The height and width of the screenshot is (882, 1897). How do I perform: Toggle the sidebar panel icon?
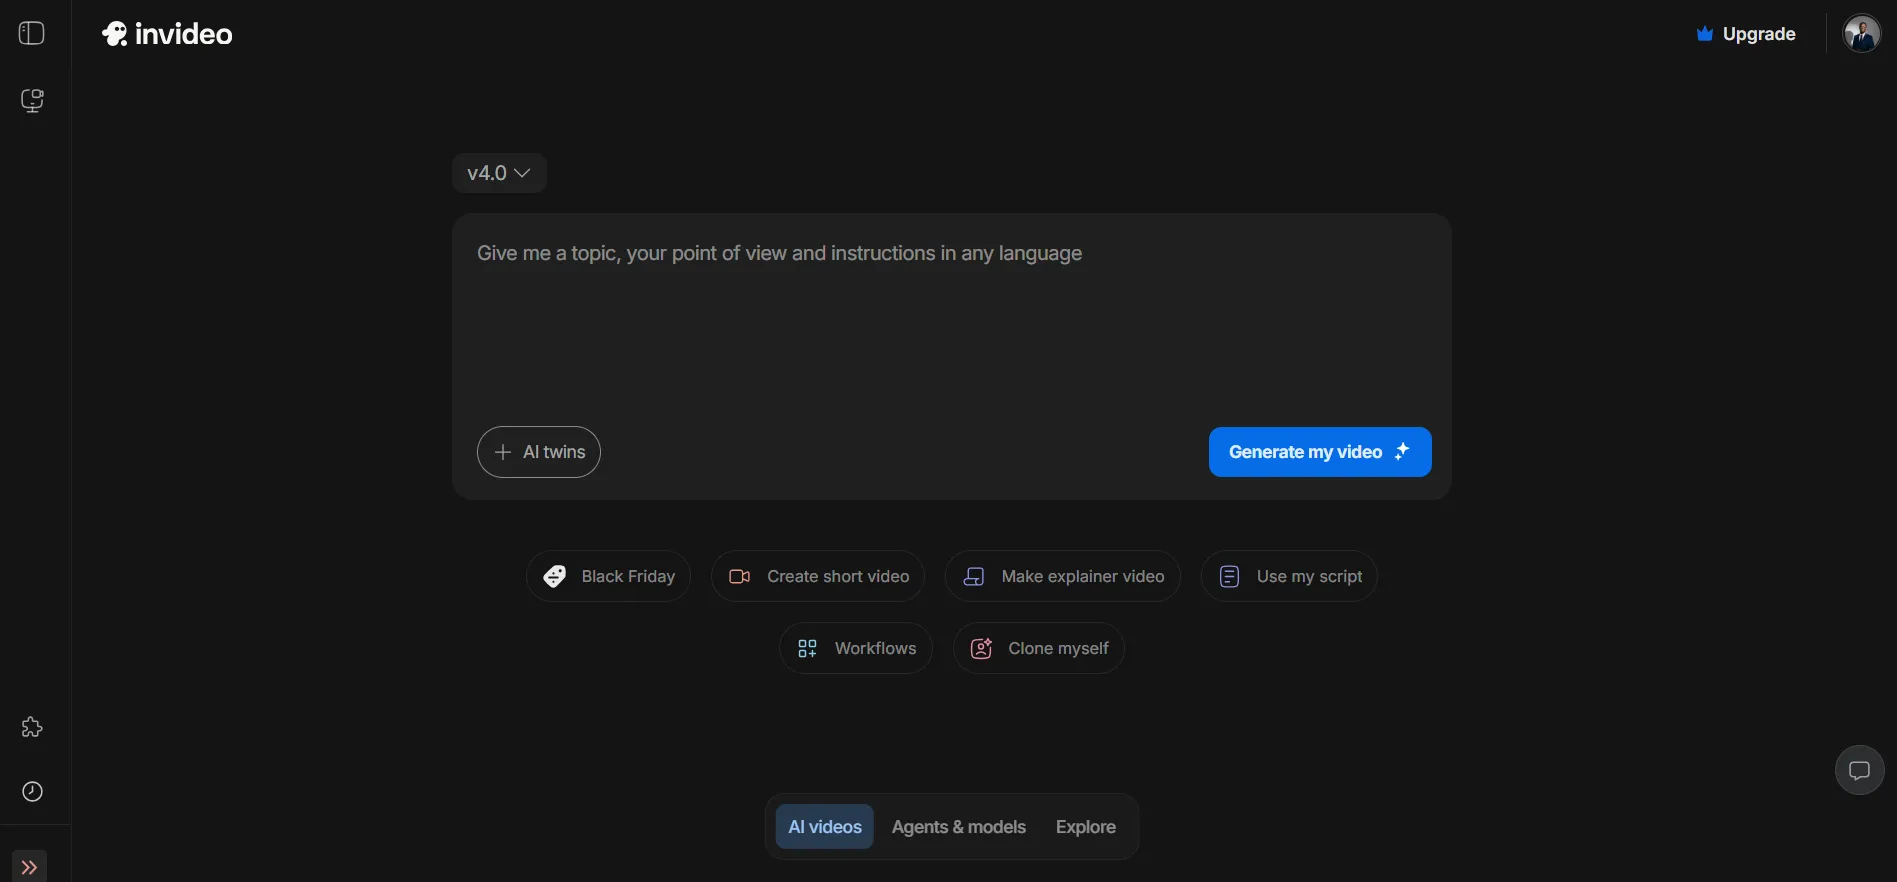click(x=32, y=33)
